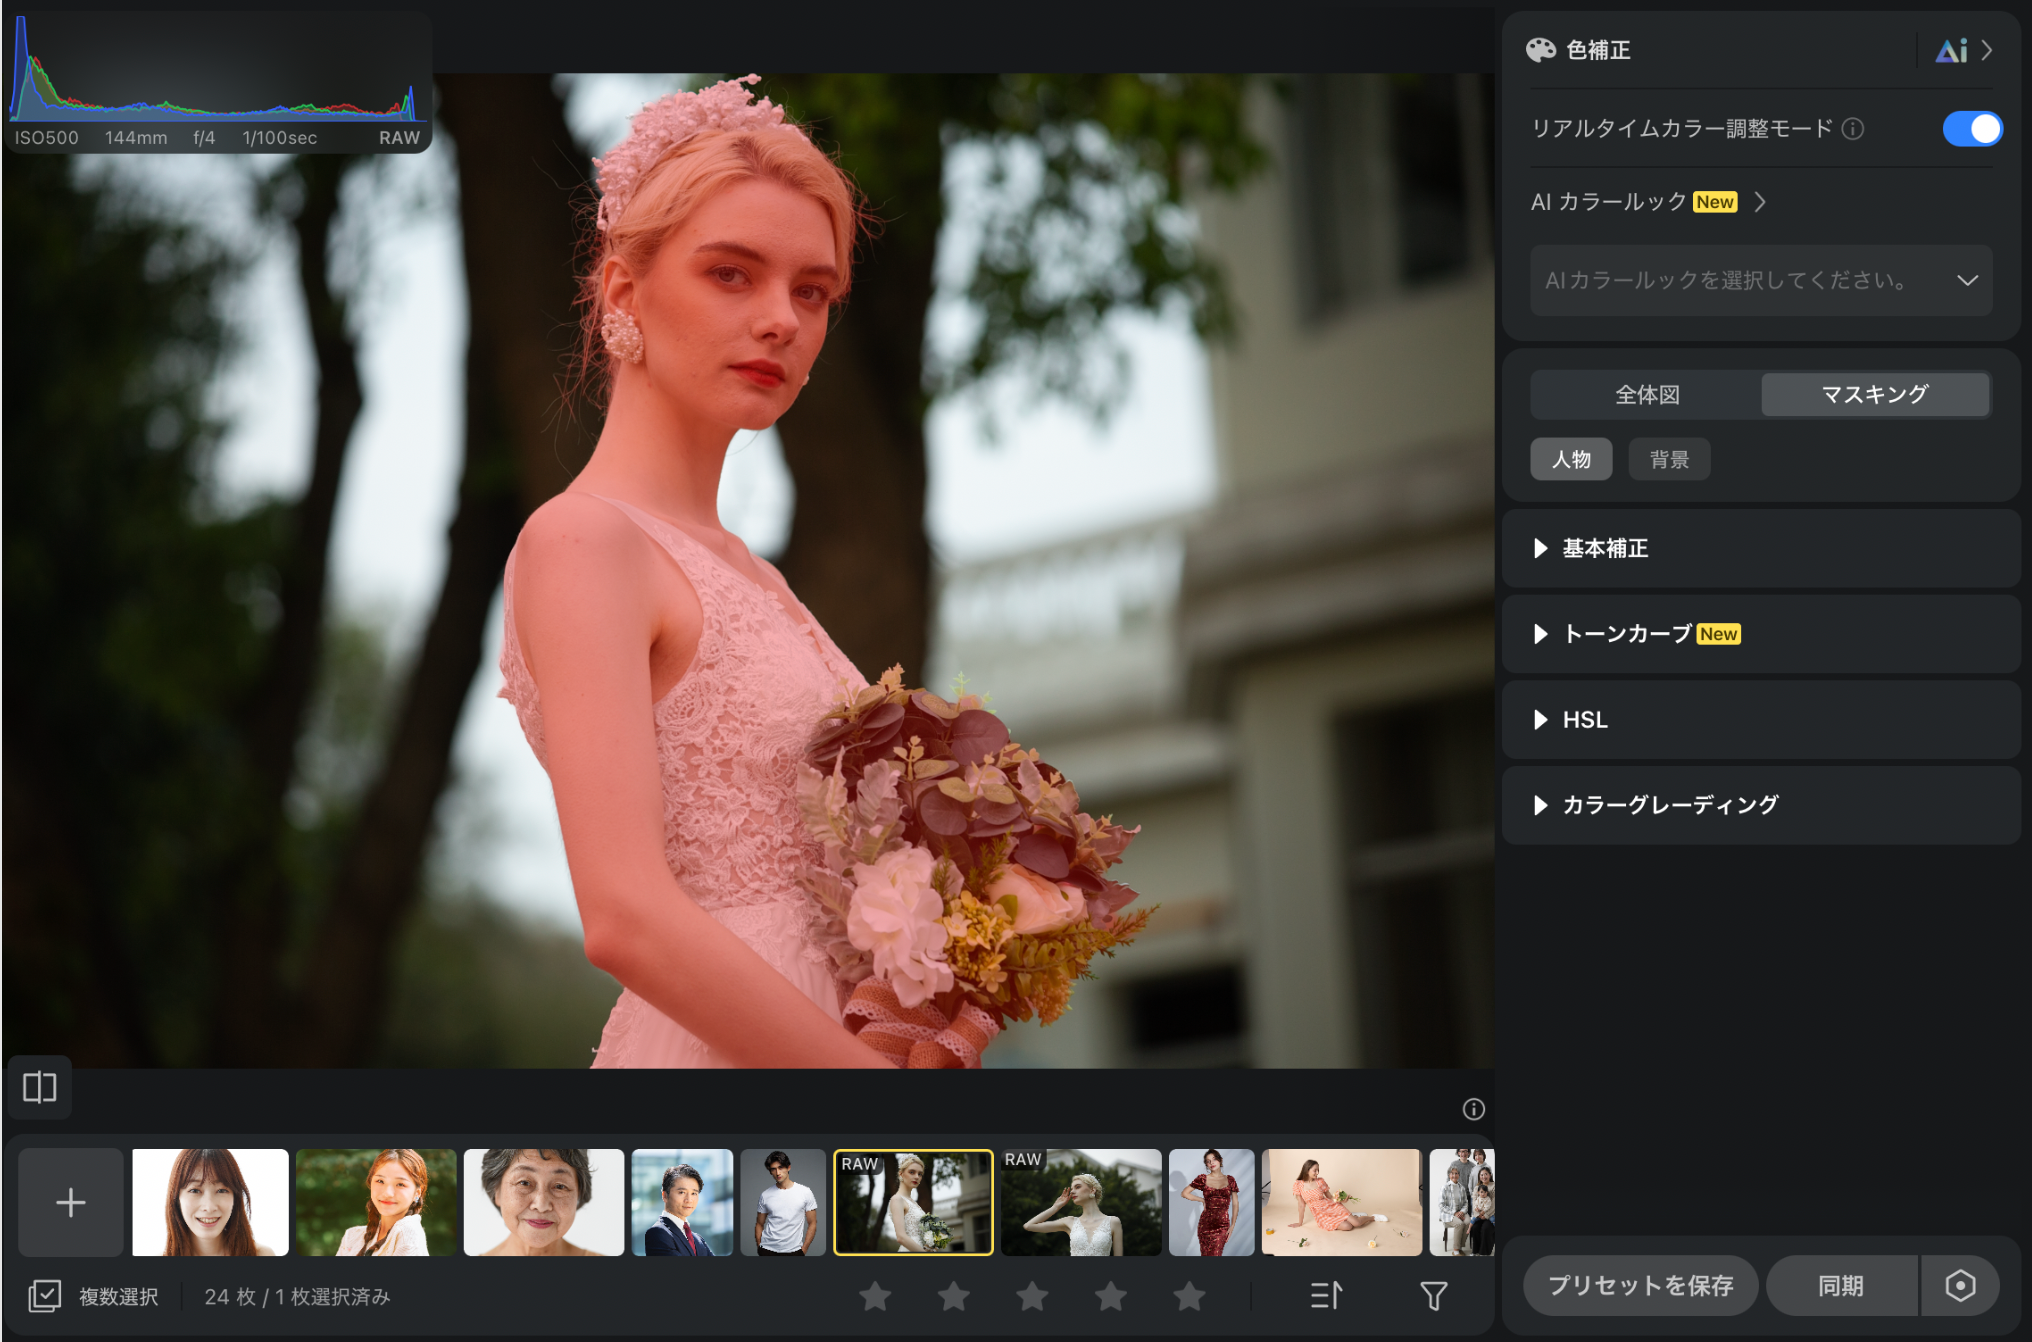Click the f/4 aperture text
This screenshot has height=1342, width=2032.
pyautogui.click(x=204, y=138)
